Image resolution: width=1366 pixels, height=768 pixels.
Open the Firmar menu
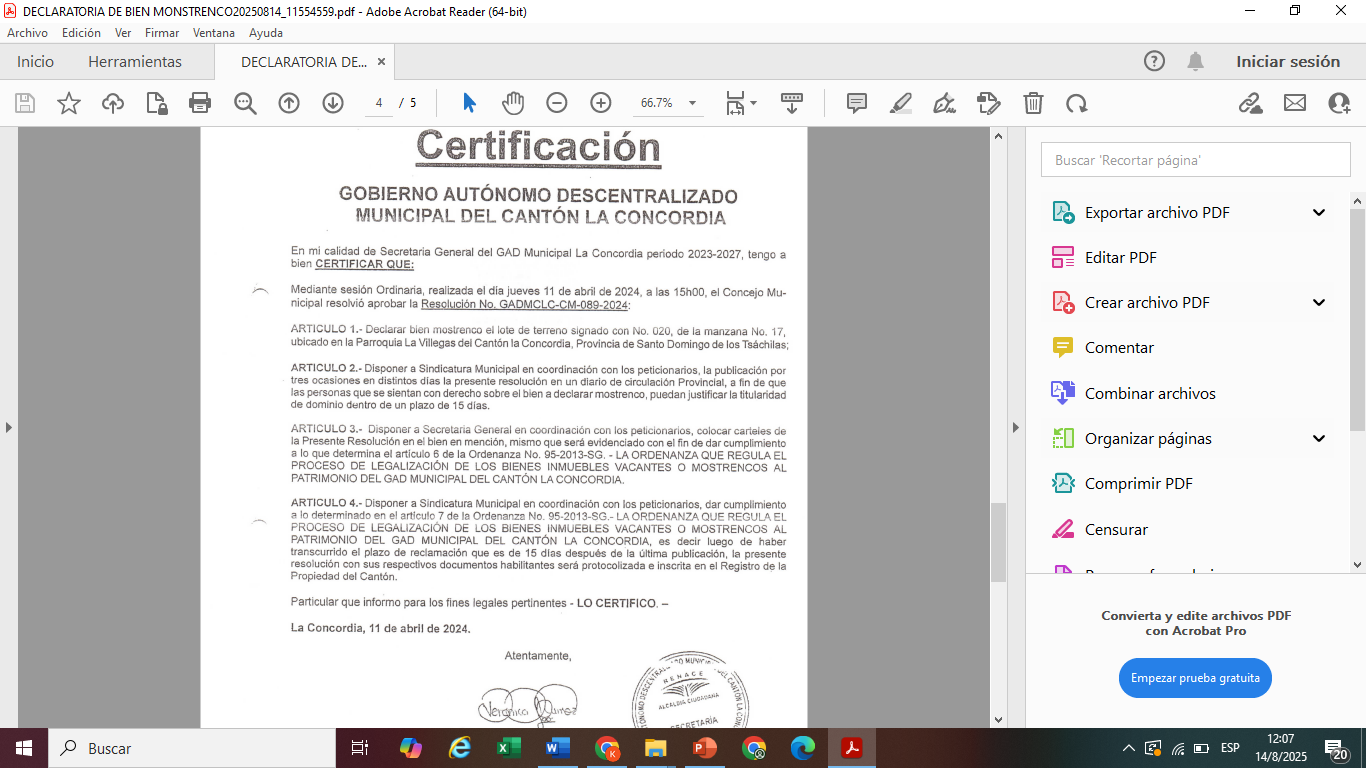coord(162,33)
